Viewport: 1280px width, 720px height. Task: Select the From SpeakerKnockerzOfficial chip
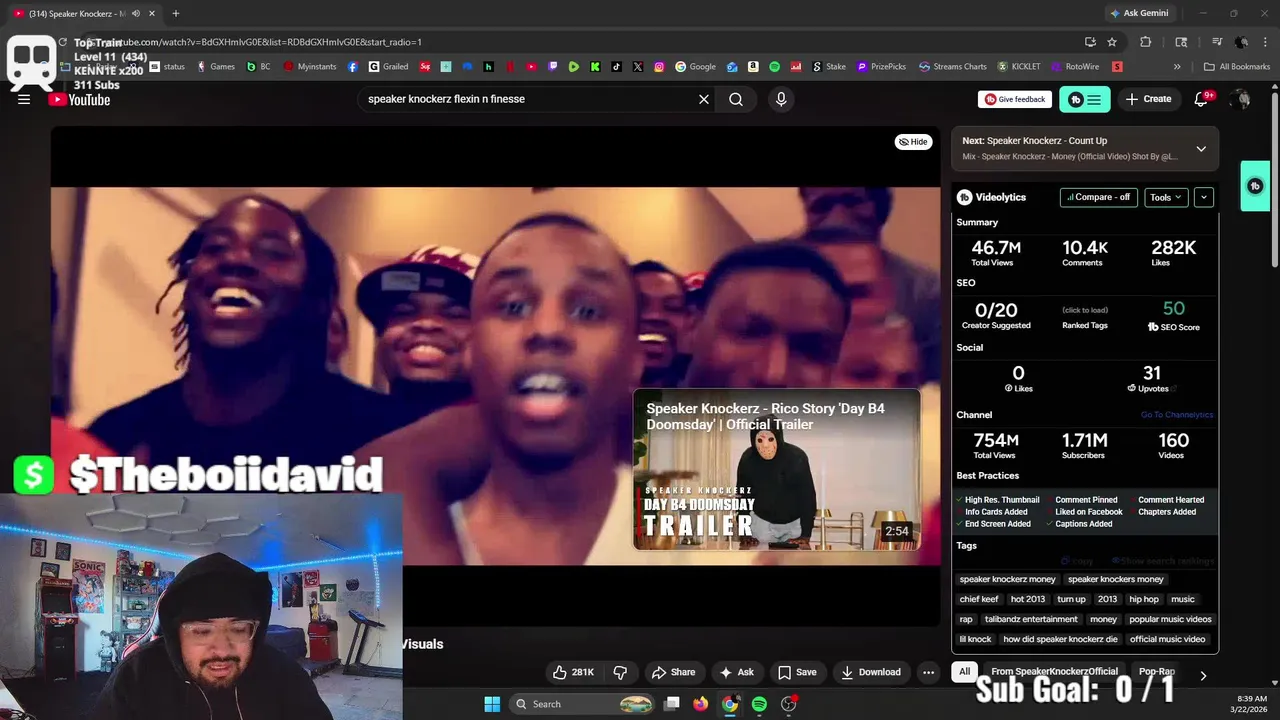tap(1054, 672)
